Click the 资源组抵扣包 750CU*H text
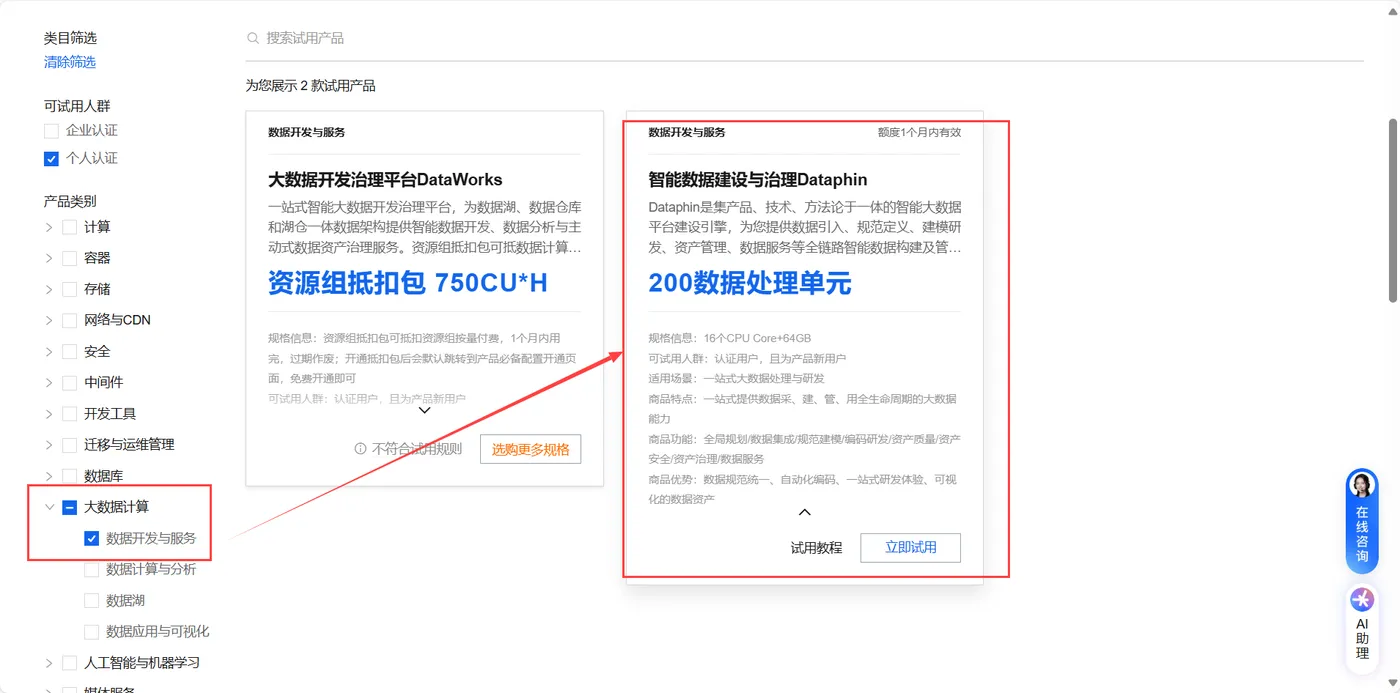Viewport: 1400px width, 693px height. tap(408, 283)
